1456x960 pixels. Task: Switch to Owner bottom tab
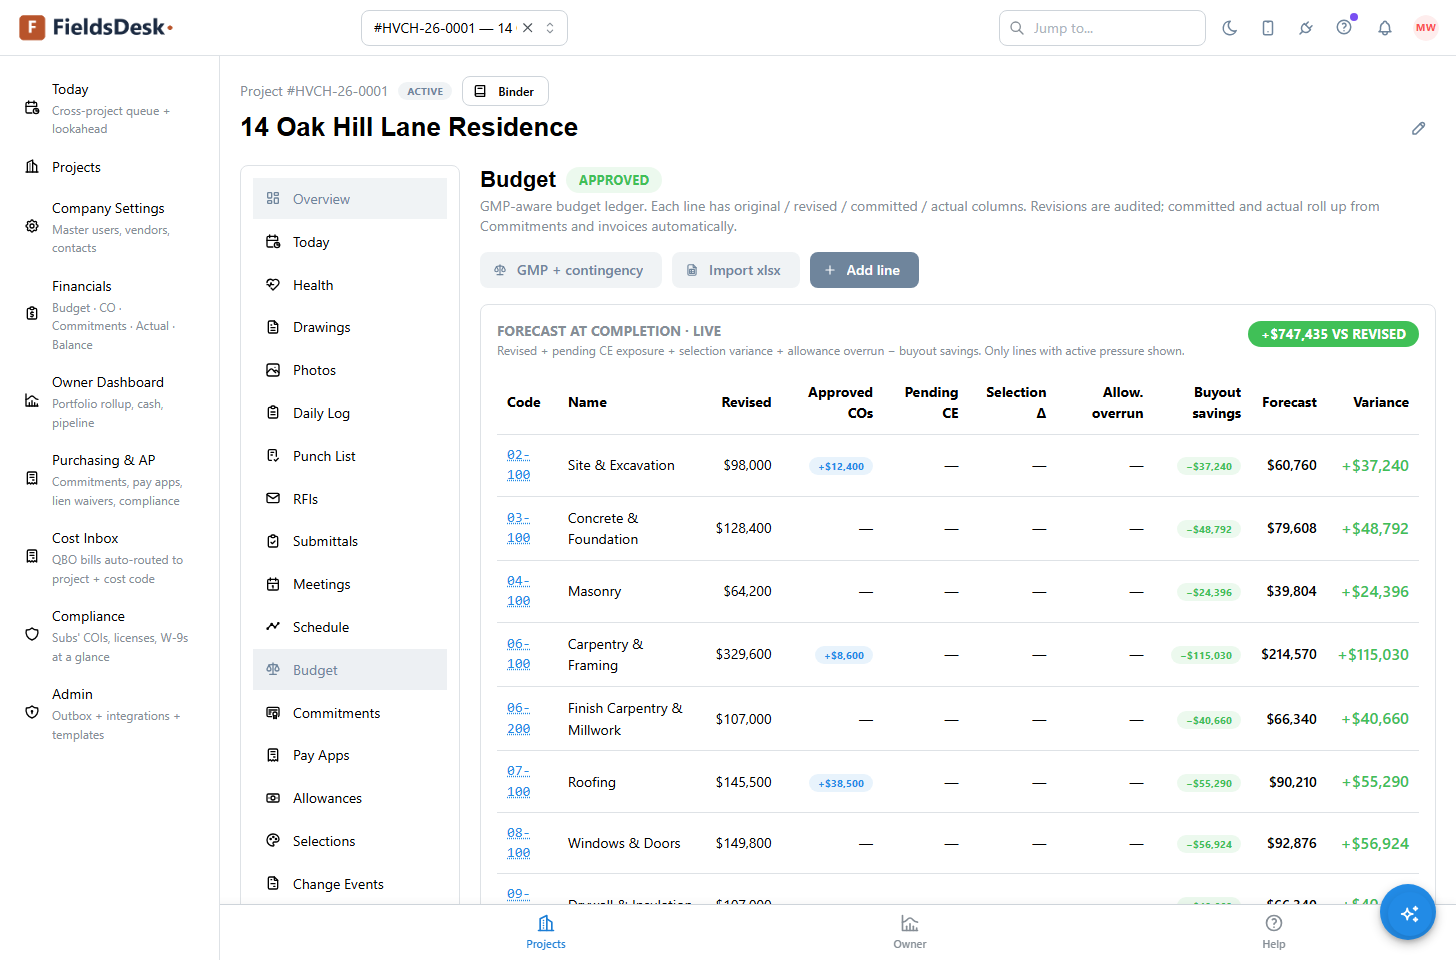click(x=910, y=932)
